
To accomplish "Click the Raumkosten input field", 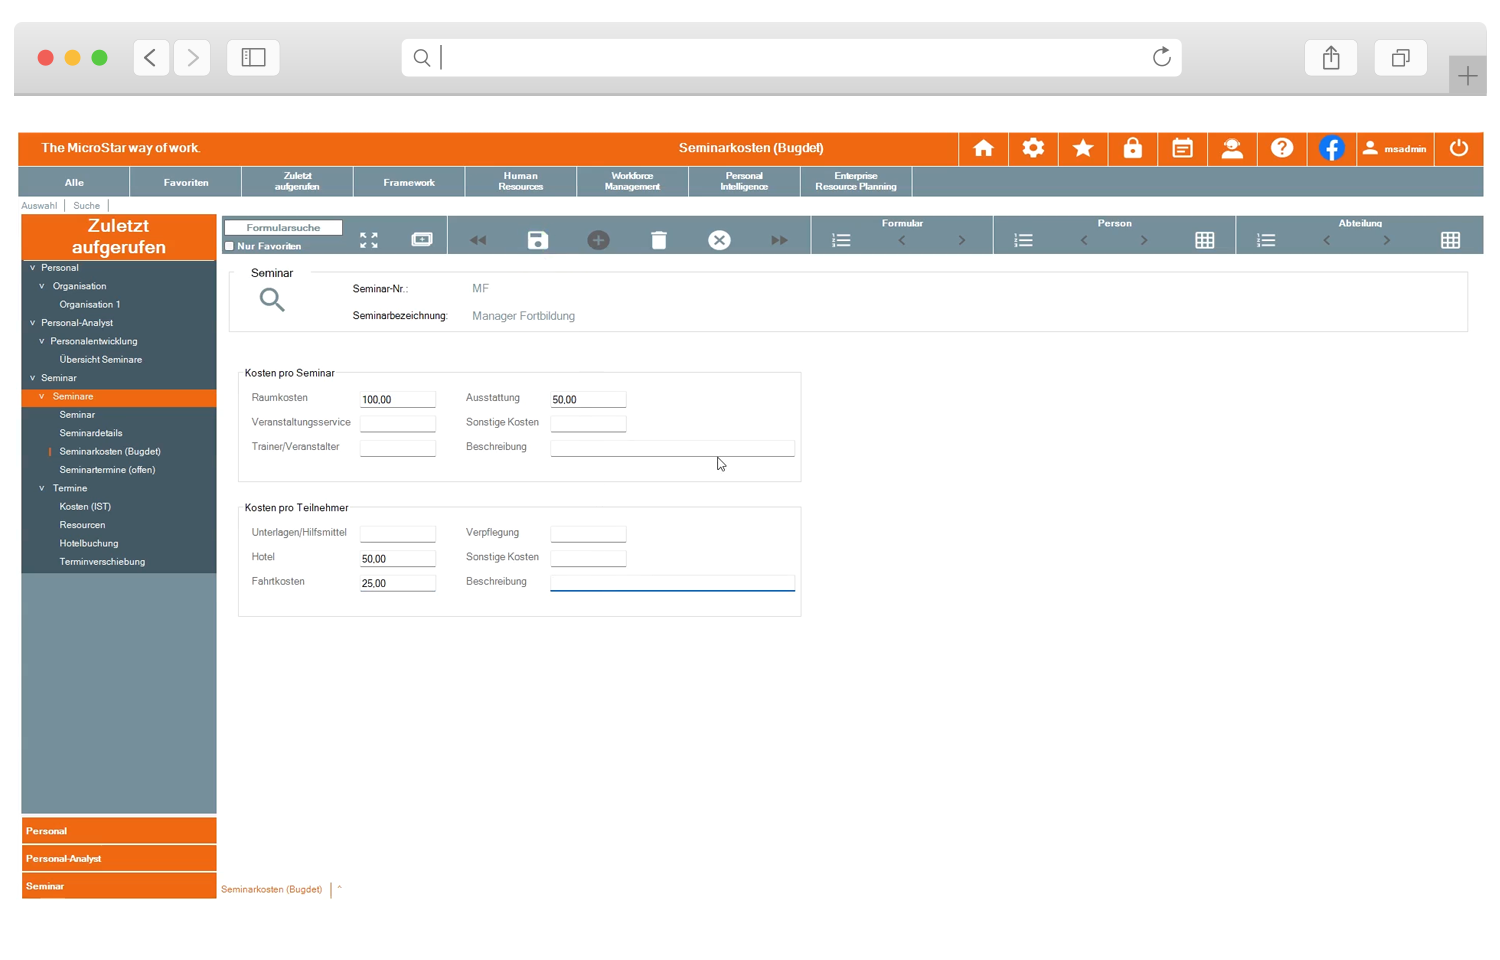I will tap(398, 399).
